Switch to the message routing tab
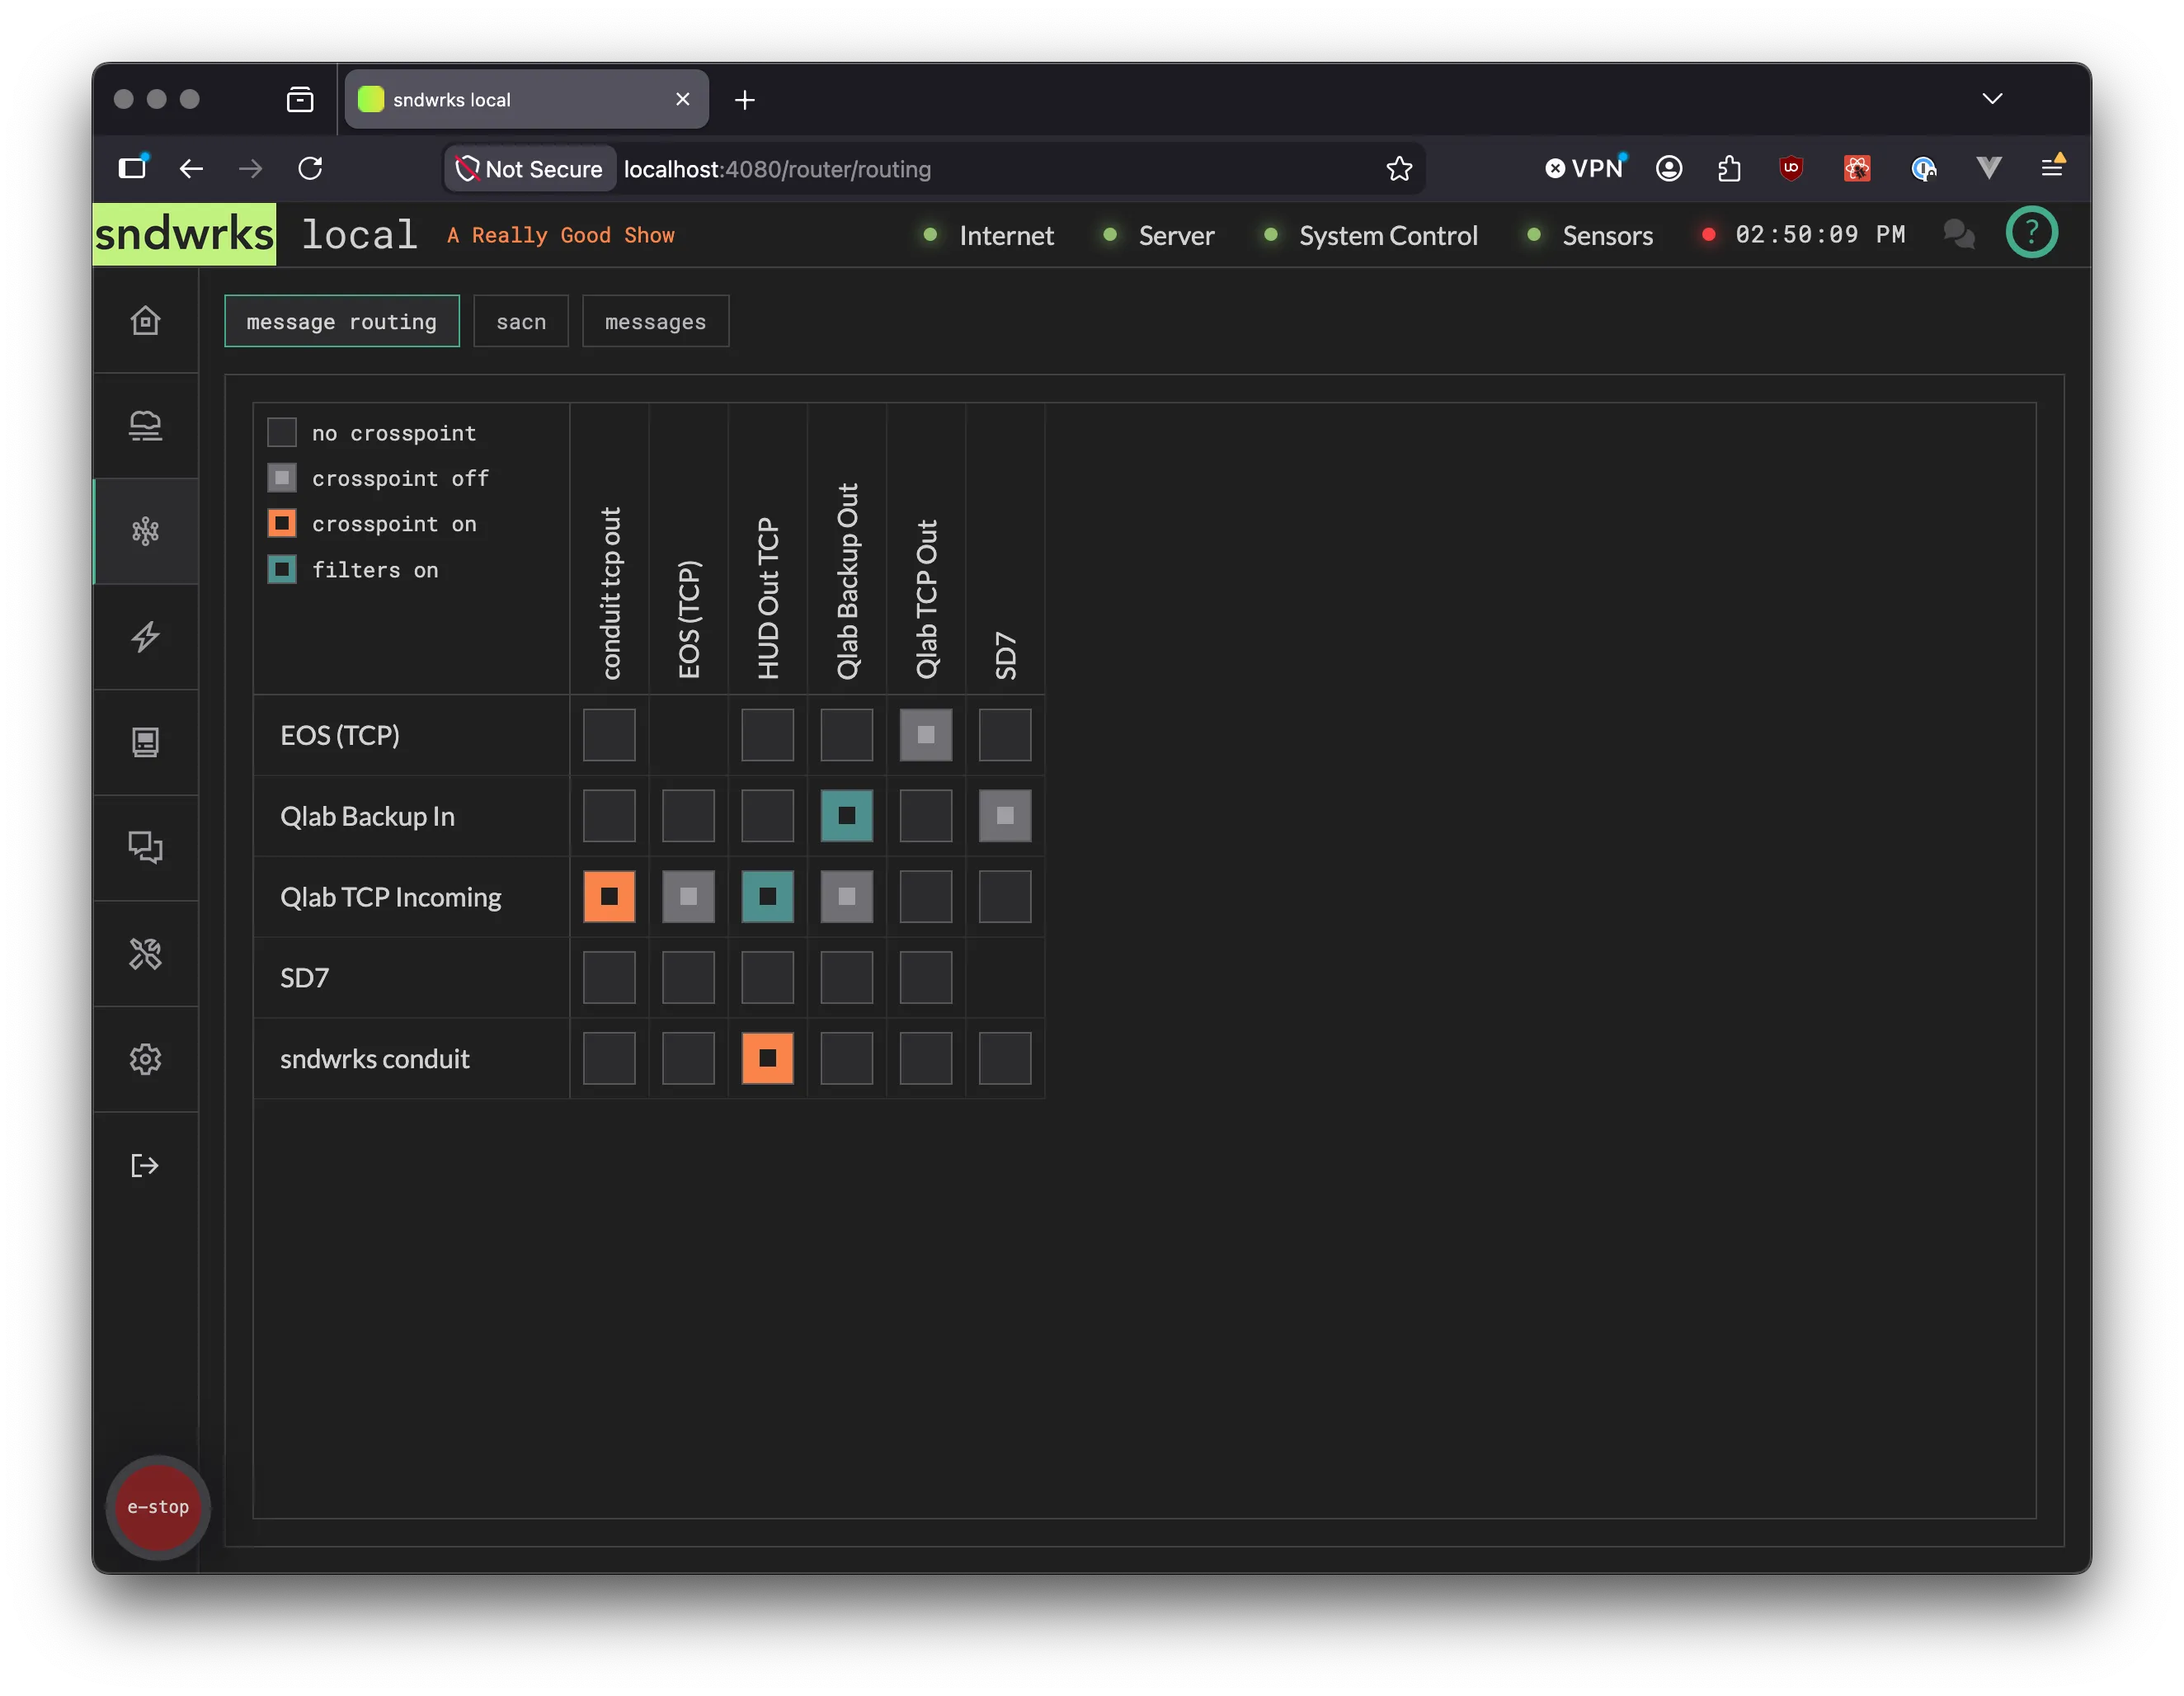2184x1696 pixels. [x=342, y=321]
